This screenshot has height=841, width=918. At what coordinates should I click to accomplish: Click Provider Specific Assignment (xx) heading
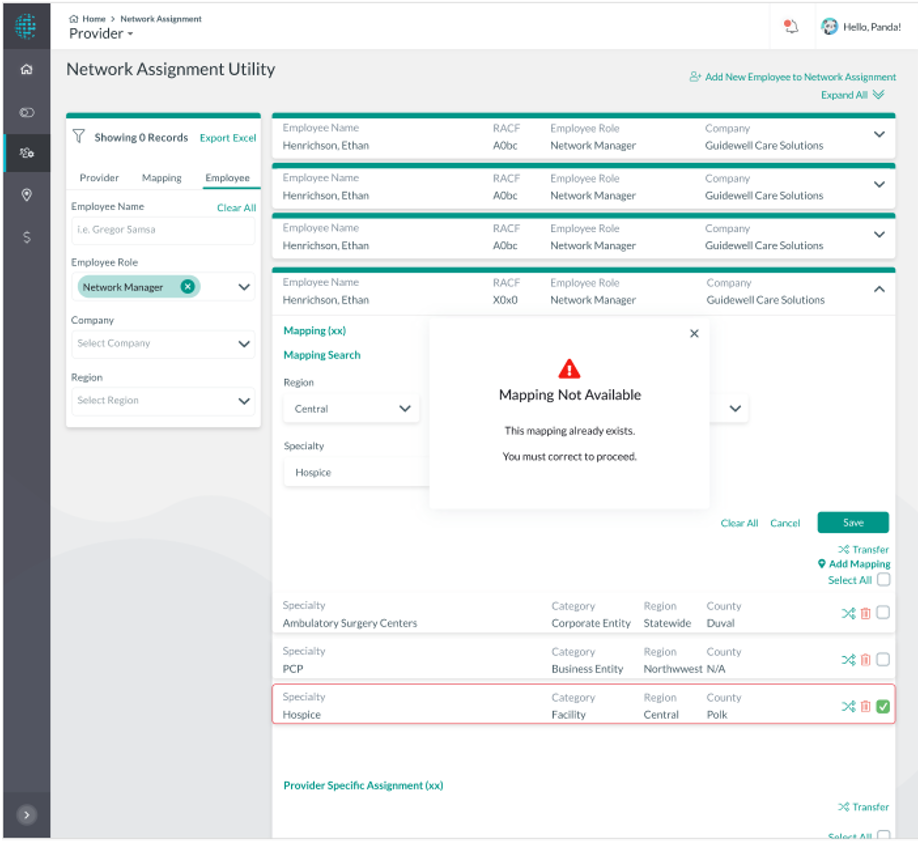(363, 785)
